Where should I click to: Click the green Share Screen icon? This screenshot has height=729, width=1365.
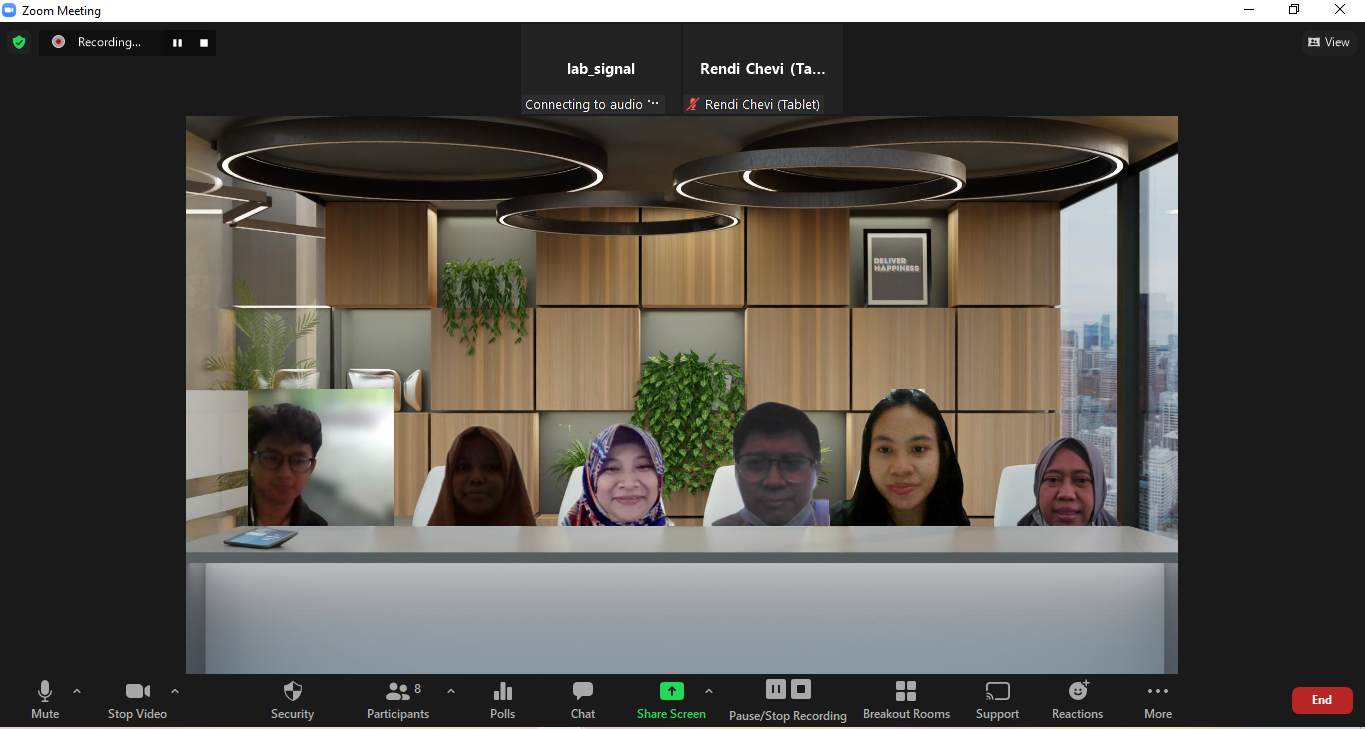[671, 691]
